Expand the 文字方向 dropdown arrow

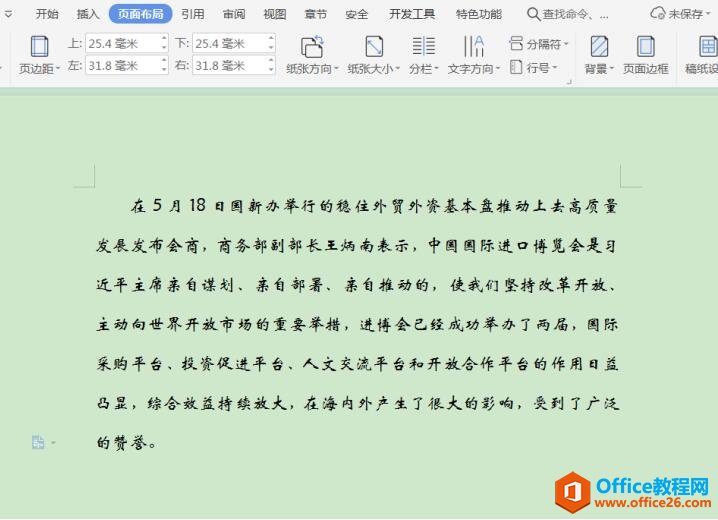498,69
